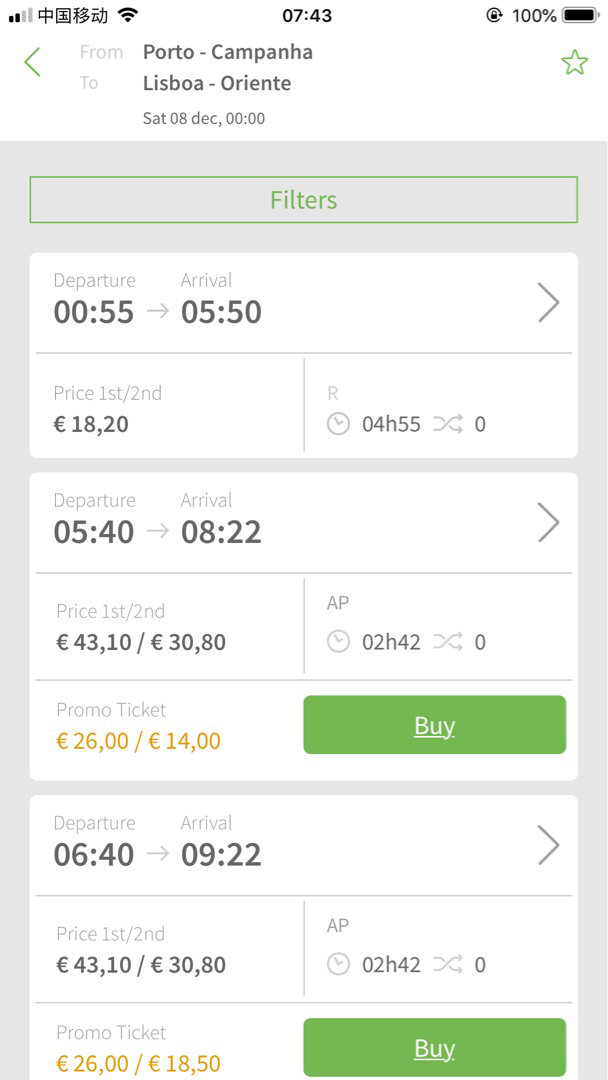The height and width of the screenshot is (1080, 608).
Task: Buy the 06:40 train promo ticket
Action: click(x=434, y=1047)
